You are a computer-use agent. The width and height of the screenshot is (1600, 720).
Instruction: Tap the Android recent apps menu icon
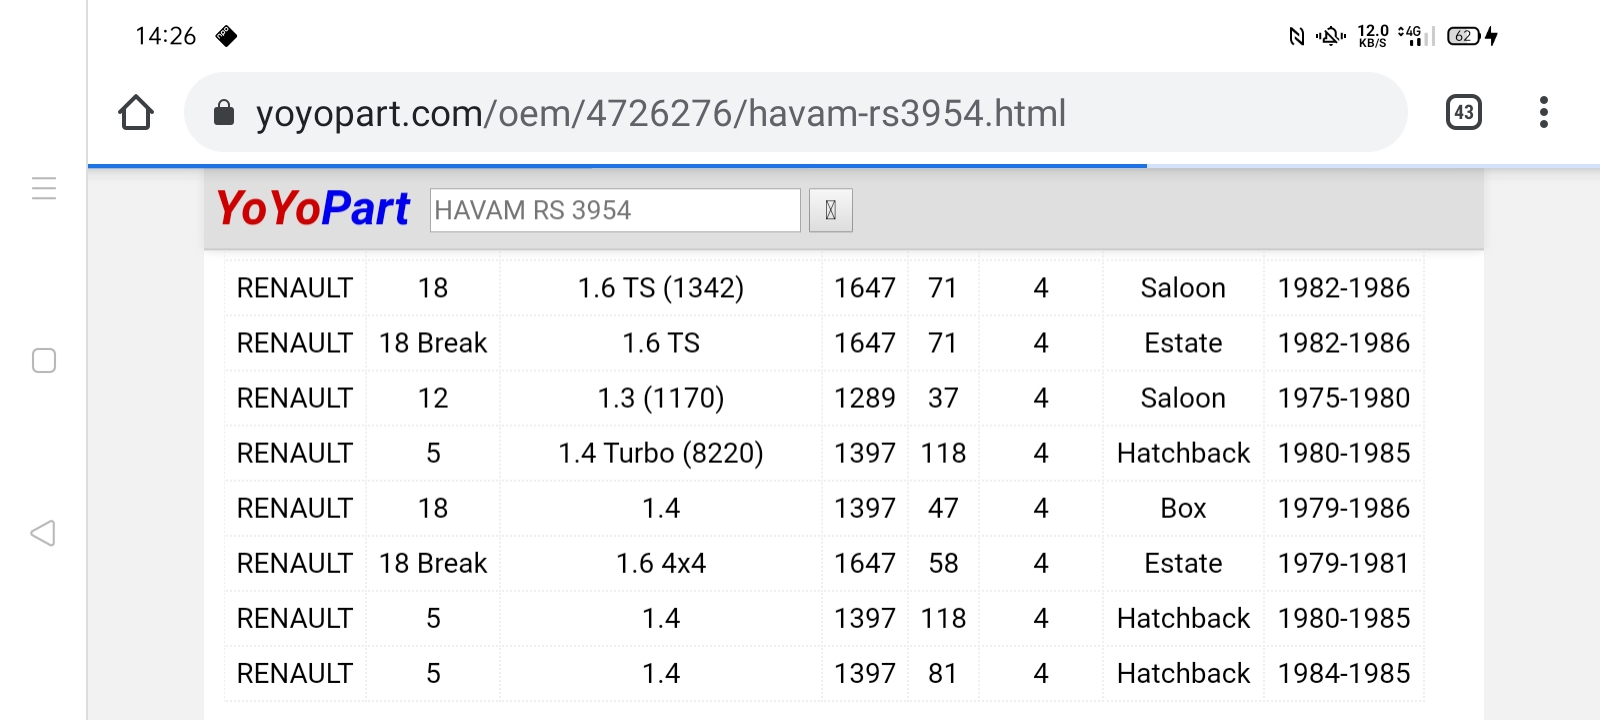(44, 188)
